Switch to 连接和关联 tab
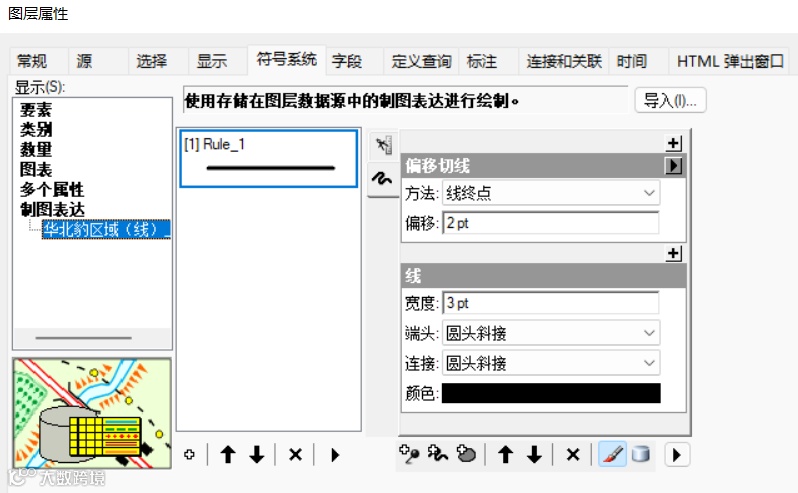The height and width of the screenshot is (493, 798). pos(564,62)
